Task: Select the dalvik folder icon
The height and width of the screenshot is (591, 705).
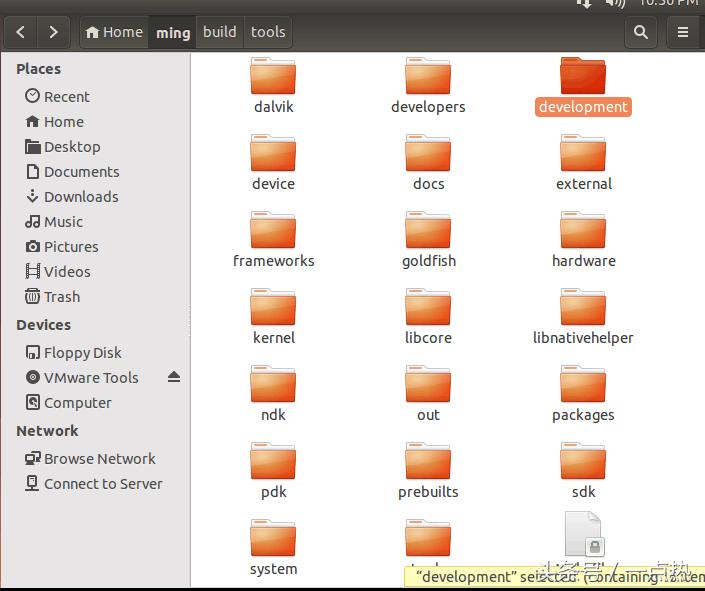Action: [273, 76]
